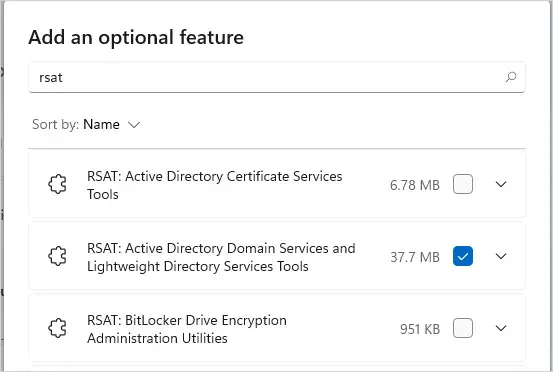Click the 37.7 MB size value
Image resolution: width=553 pixels, height=372 pixels.
tap(415, 257)
